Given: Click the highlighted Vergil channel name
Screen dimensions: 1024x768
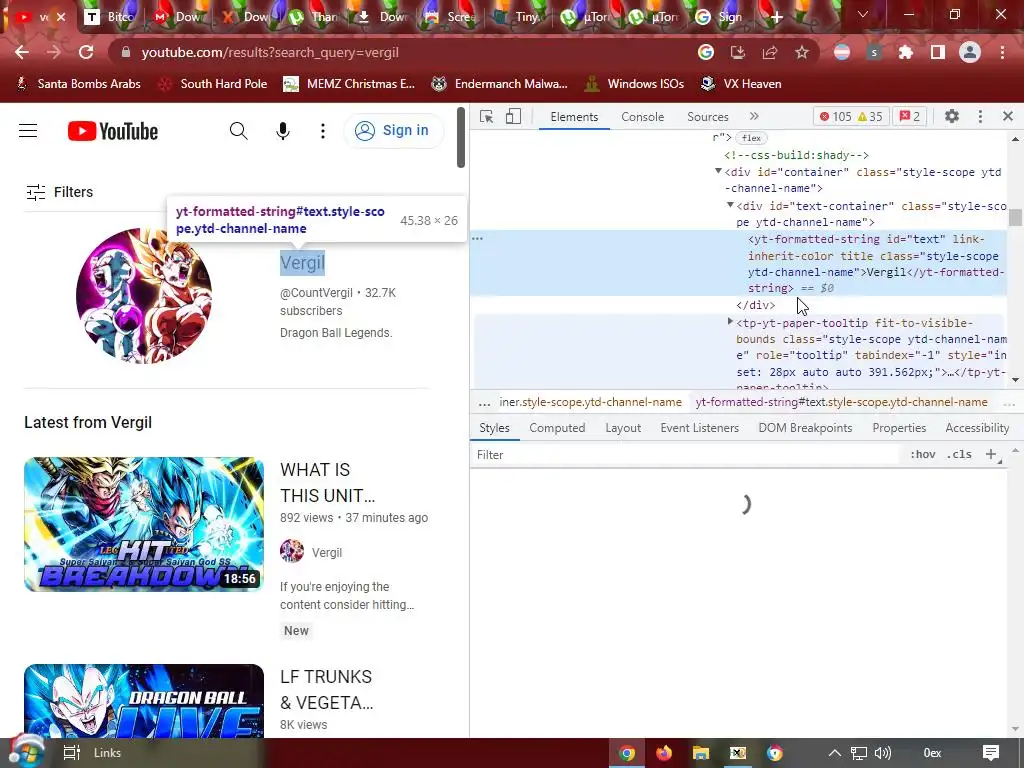Looking at the screenshot, I should click(302, 263).
